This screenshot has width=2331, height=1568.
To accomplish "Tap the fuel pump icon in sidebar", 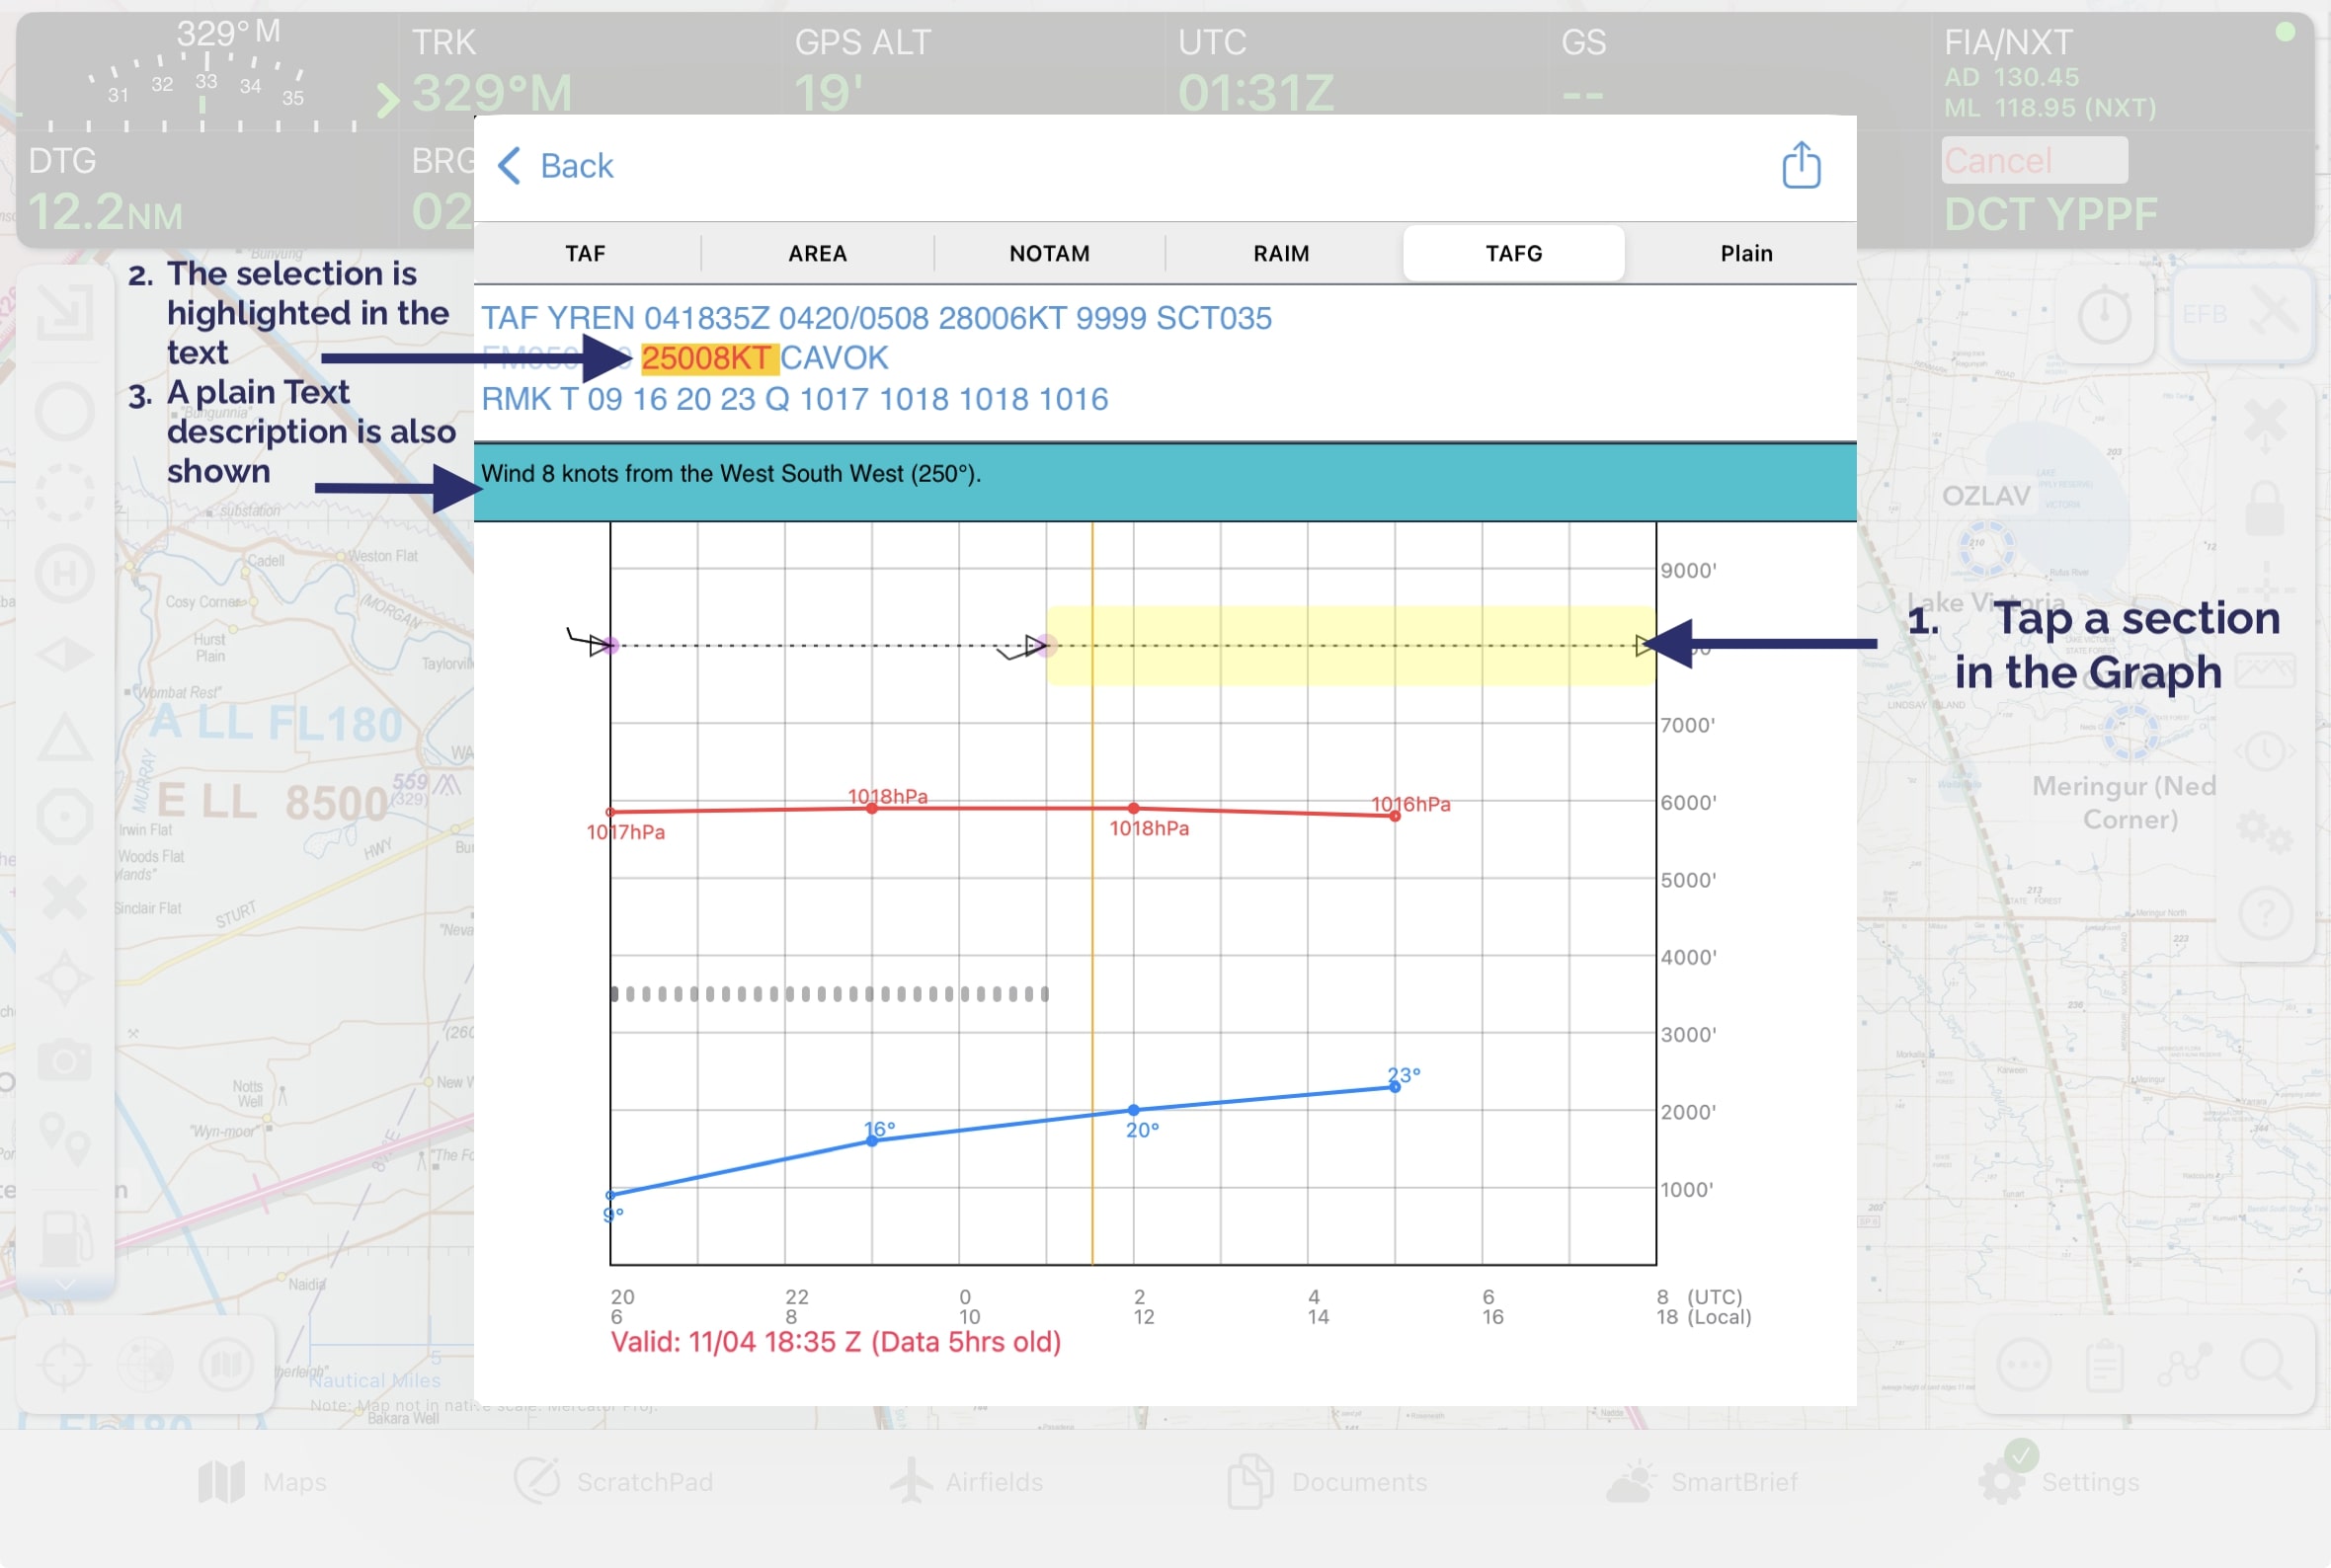I will pyautogui.click(x=65, y=1238).
